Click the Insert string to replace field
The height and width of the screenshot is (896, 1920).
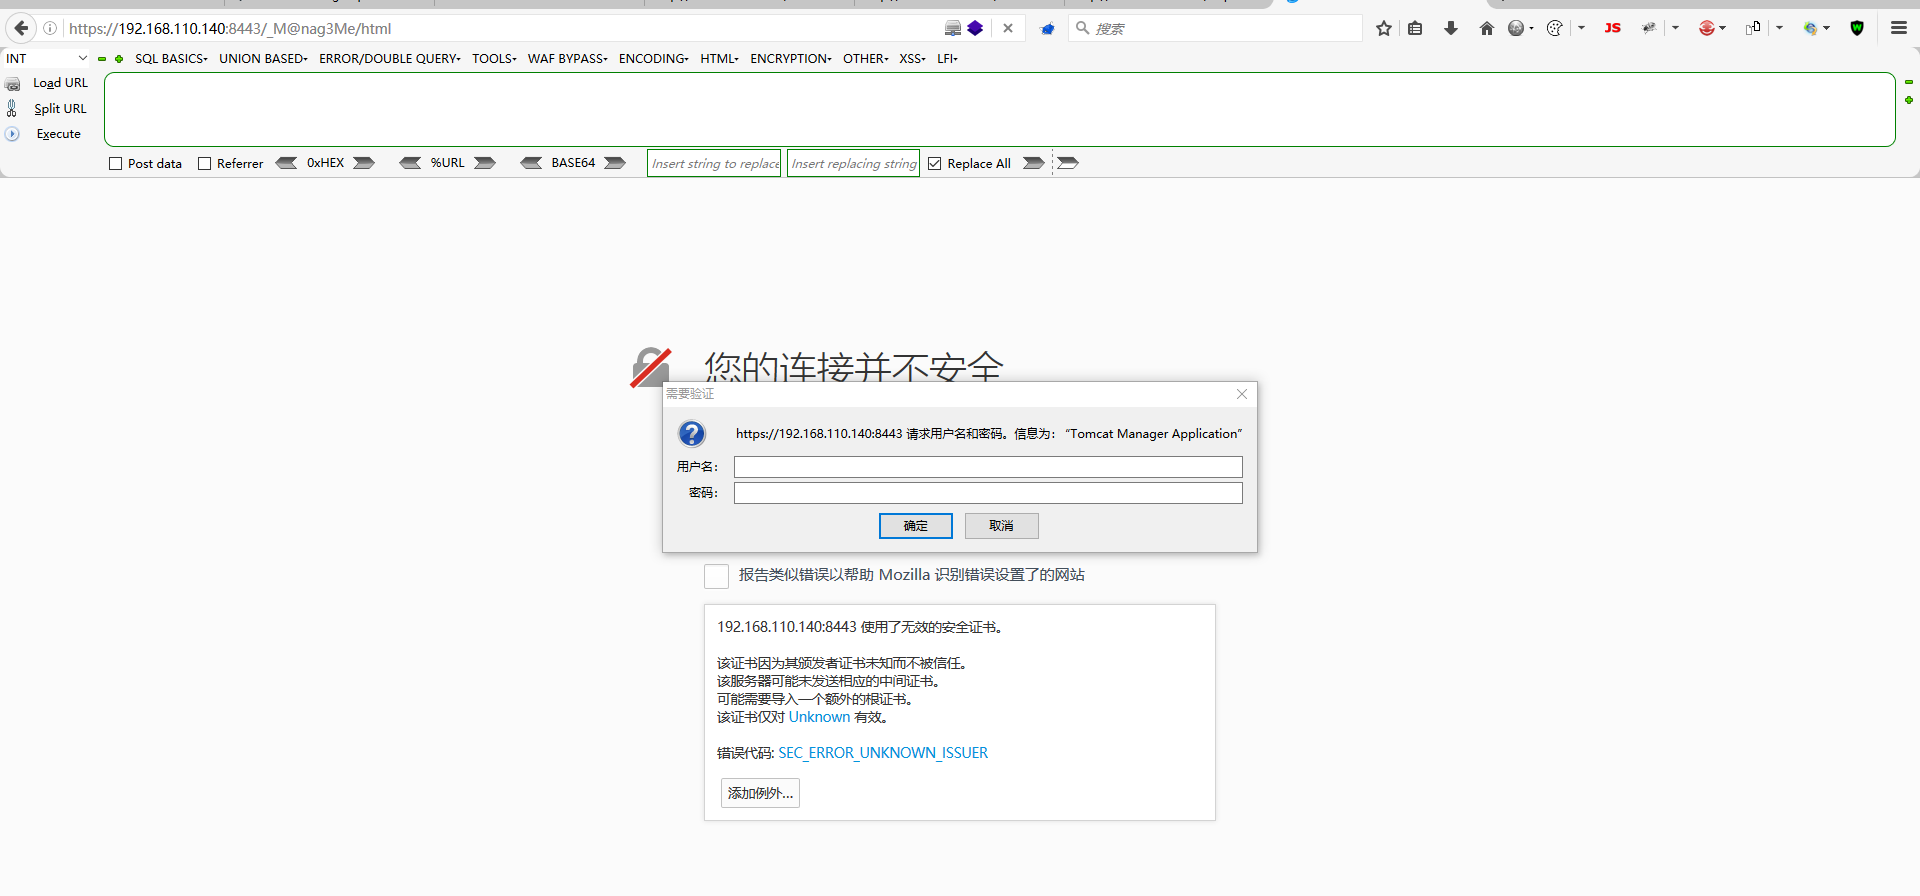pyautogui.click(x=714, y=163)
